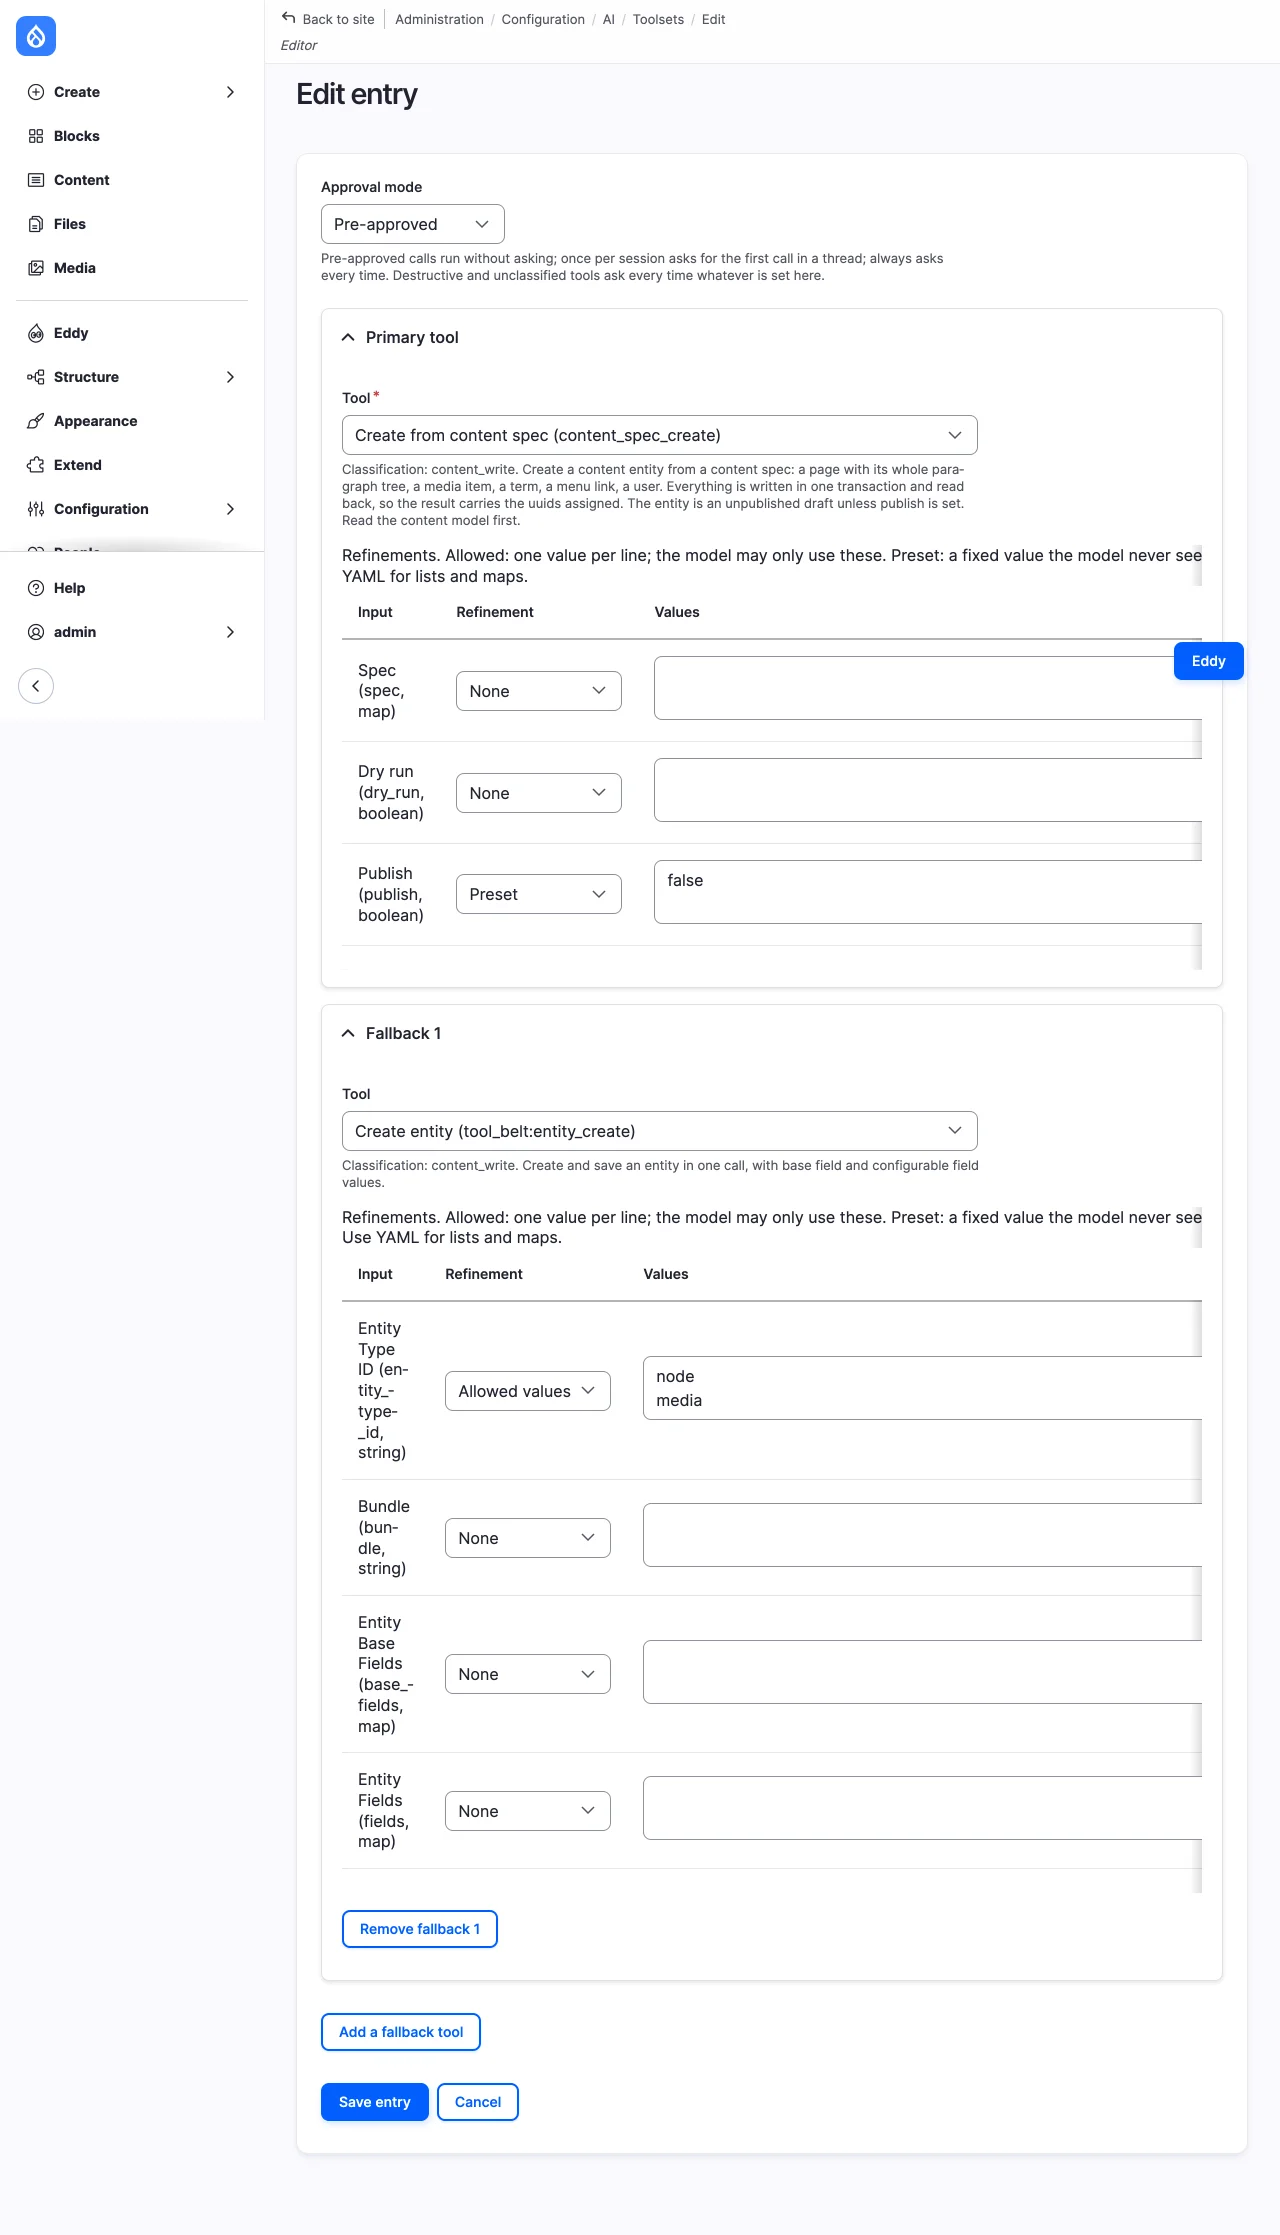Click the floating Eddy button
Screen dimensions: 1280x2235
(x=1208, y=661)
